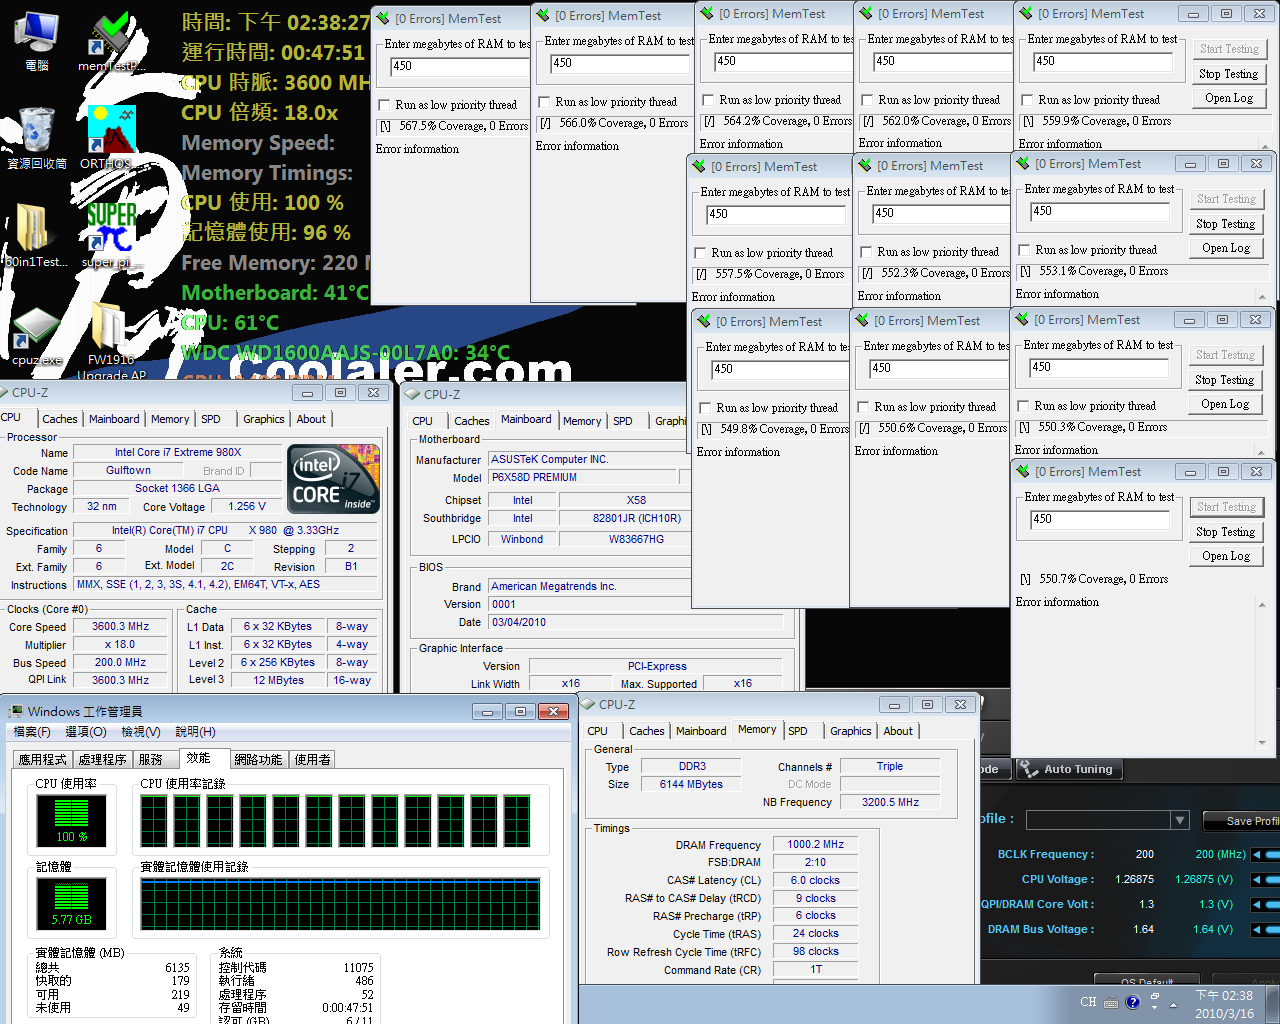Image resolution: width=1280 pixels, height=1024 pixels.
Task: Toggle low priority thread in 553.1% MemTest window
Action: 1024,250
